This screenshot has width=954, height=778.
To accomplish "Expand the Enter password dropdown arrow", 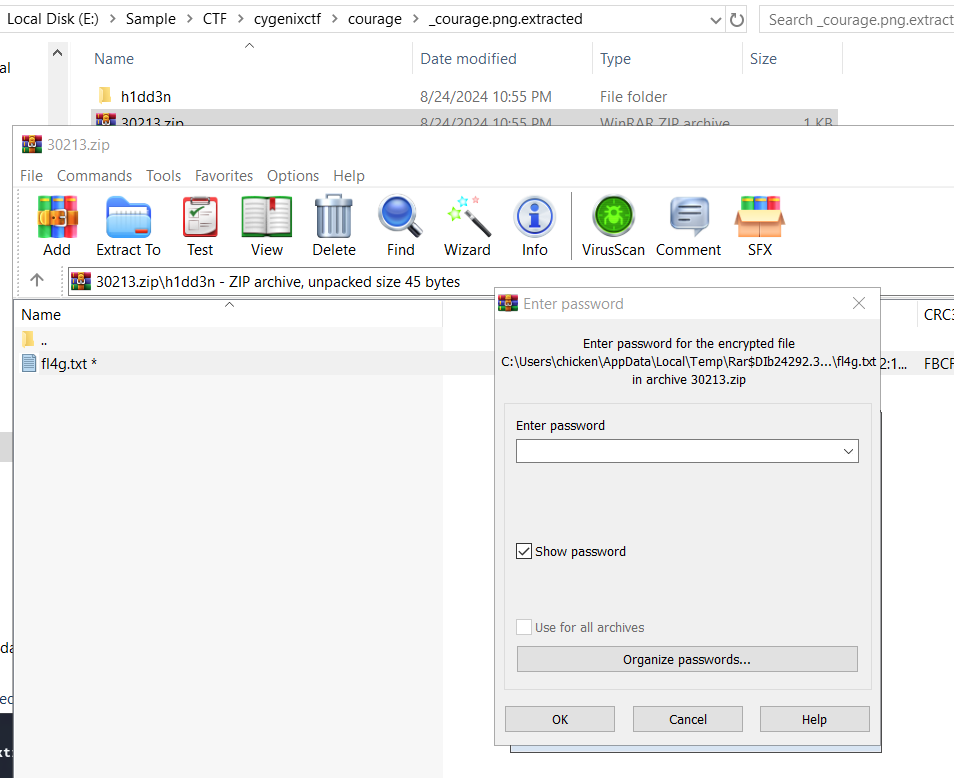I will point(848,452).
